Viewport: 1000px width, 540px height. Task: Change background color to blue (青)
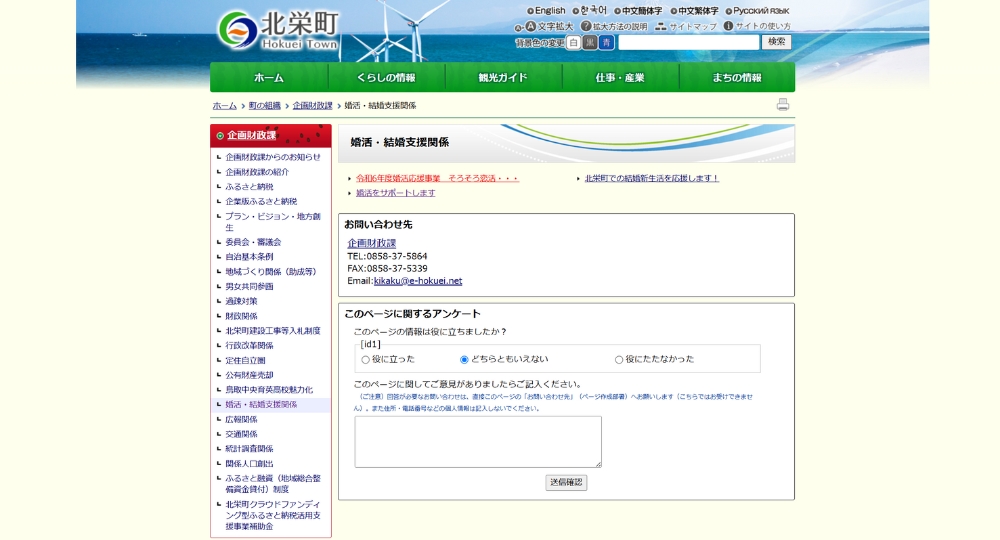click(606, 42)
